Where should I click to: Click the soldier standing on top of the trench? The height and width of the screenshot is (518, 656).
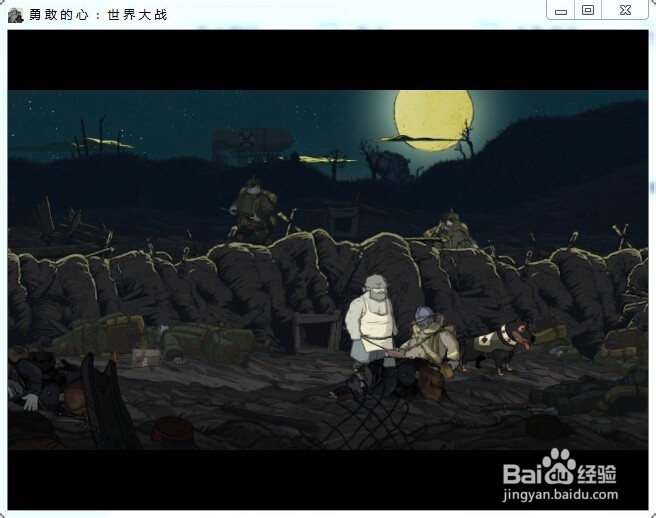point(252,211)
